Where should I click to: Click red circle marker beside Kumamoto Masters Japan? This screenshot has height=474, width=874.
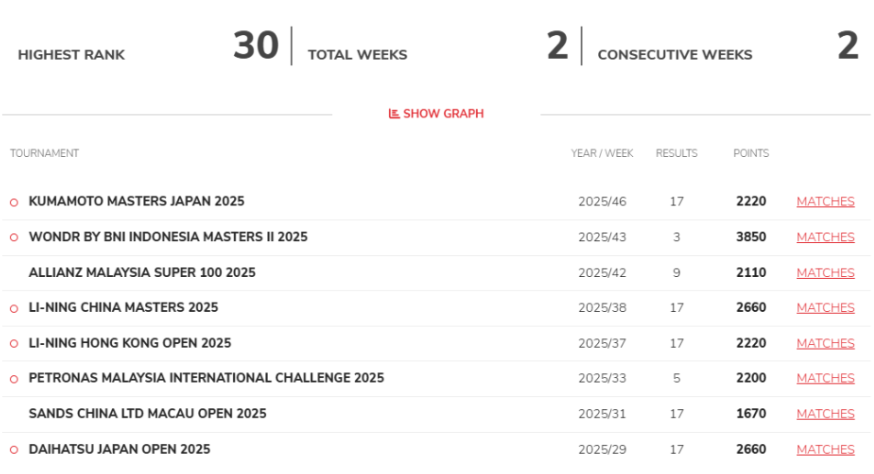pos(14,202)
